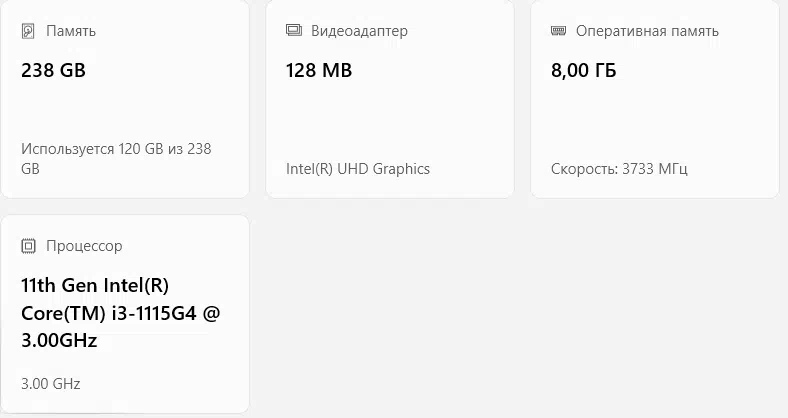
Task: Click the Оперативная память heading label
Action: pos(647,31)
